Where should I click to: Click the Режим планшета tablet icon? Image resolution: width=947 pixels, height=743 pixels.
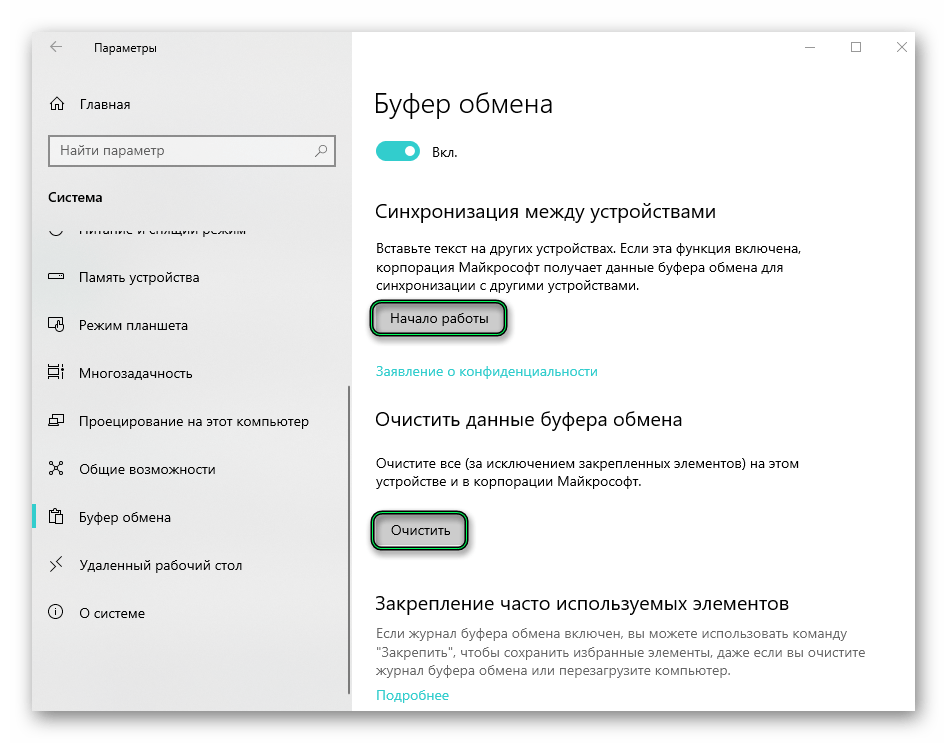57,325
